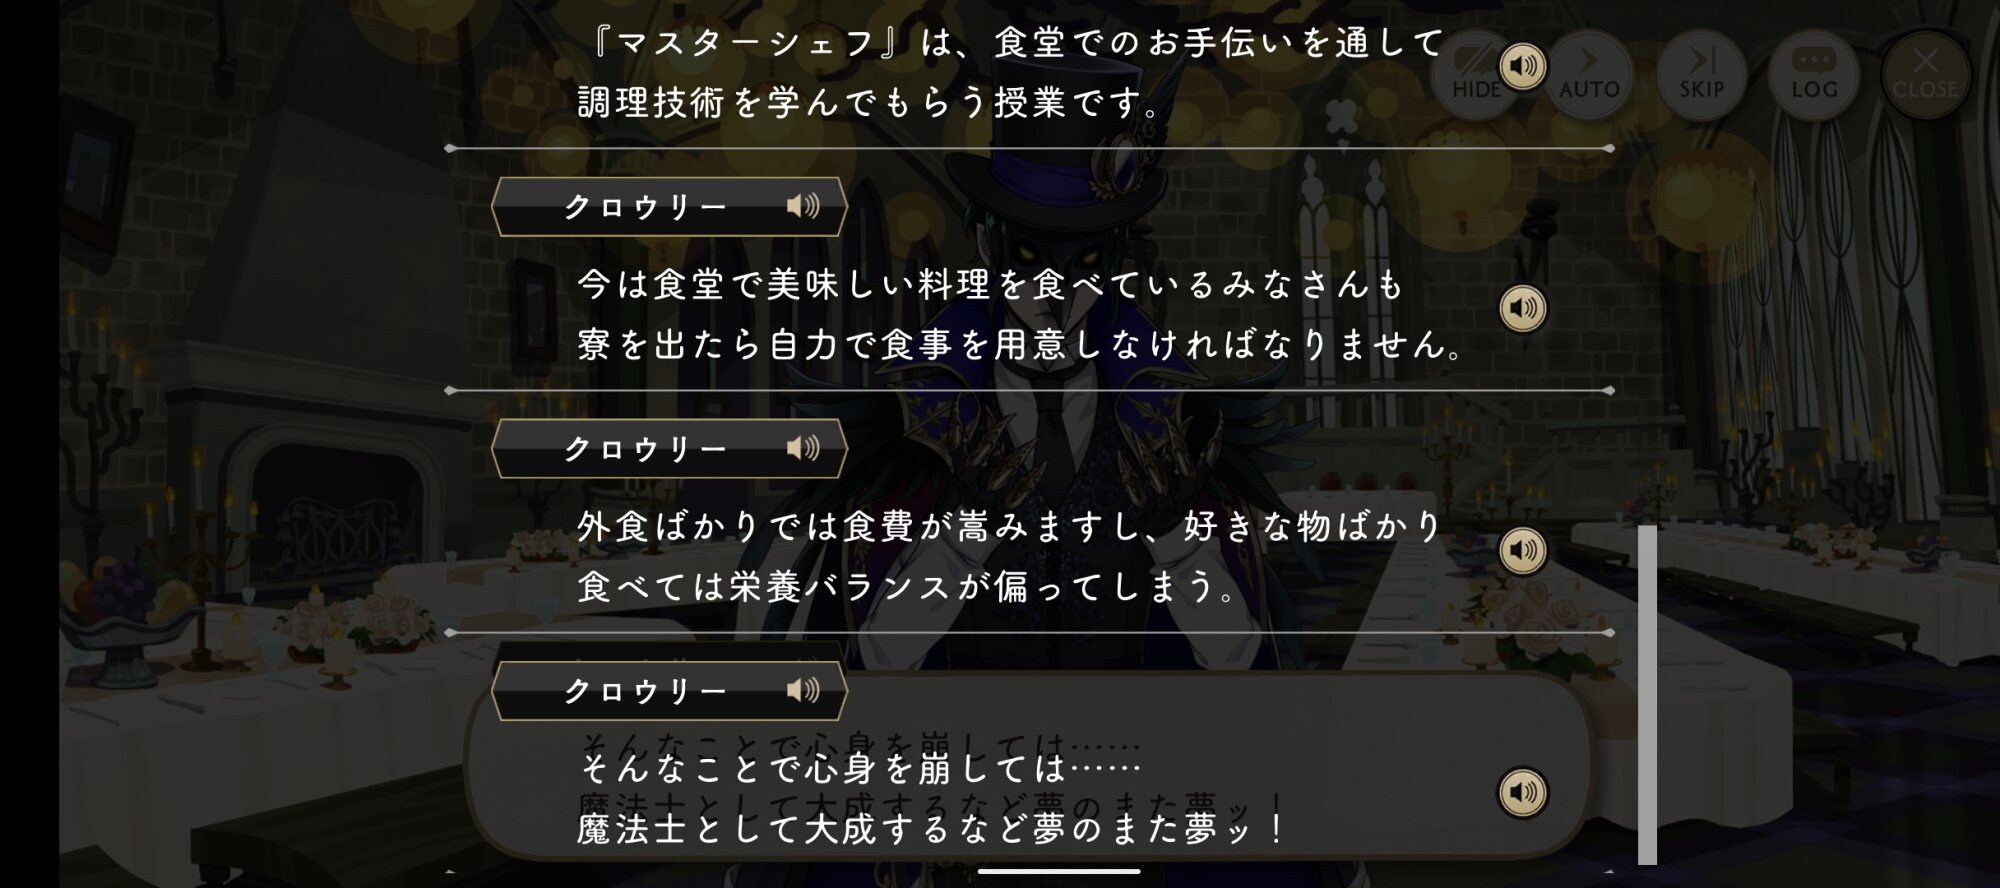The height and width of the screenshot is (888, 2000).
Task: Tap speaker icon in second クロウリー name tag
Action: tap(803, 448)
